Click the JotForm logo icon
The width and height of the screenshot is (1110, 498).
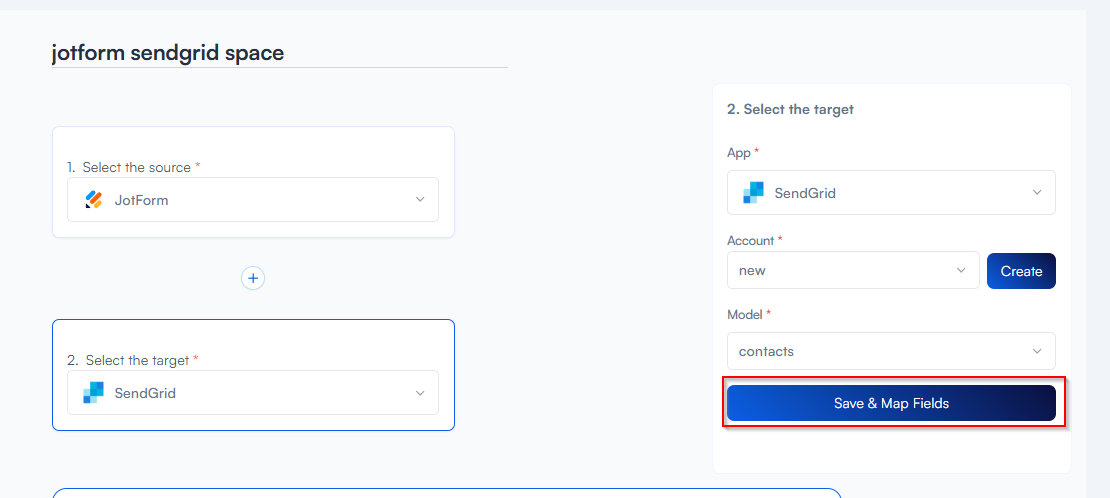[x=94, y=200]
